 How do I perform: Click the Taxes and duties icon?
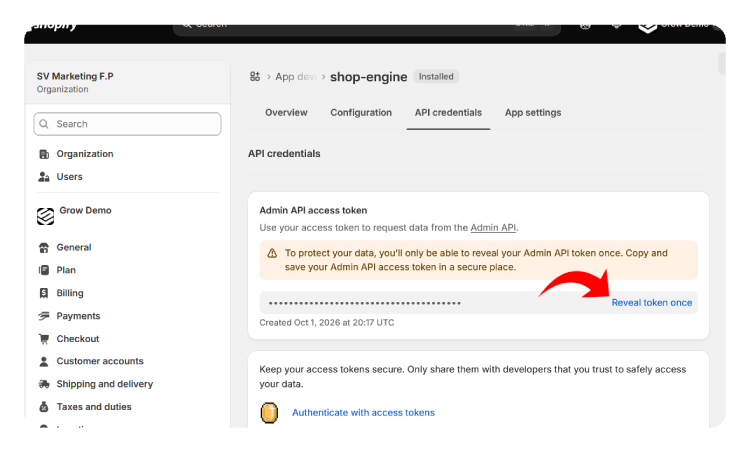click(44, 407)
